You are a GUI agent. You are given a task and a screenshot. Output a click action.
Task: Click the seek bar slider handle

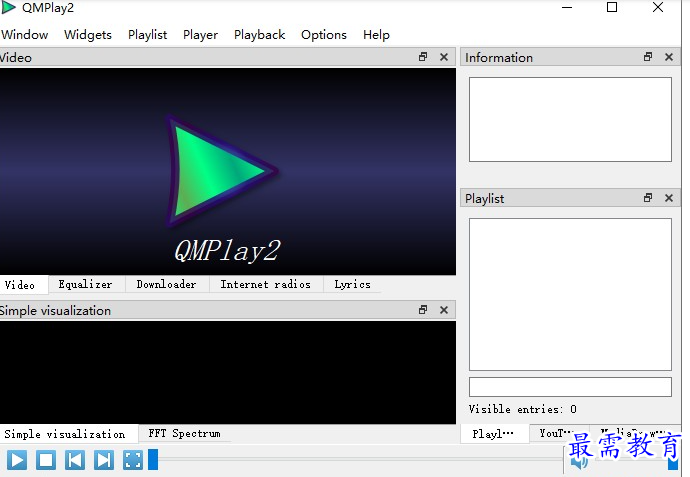tap(153, 459)
